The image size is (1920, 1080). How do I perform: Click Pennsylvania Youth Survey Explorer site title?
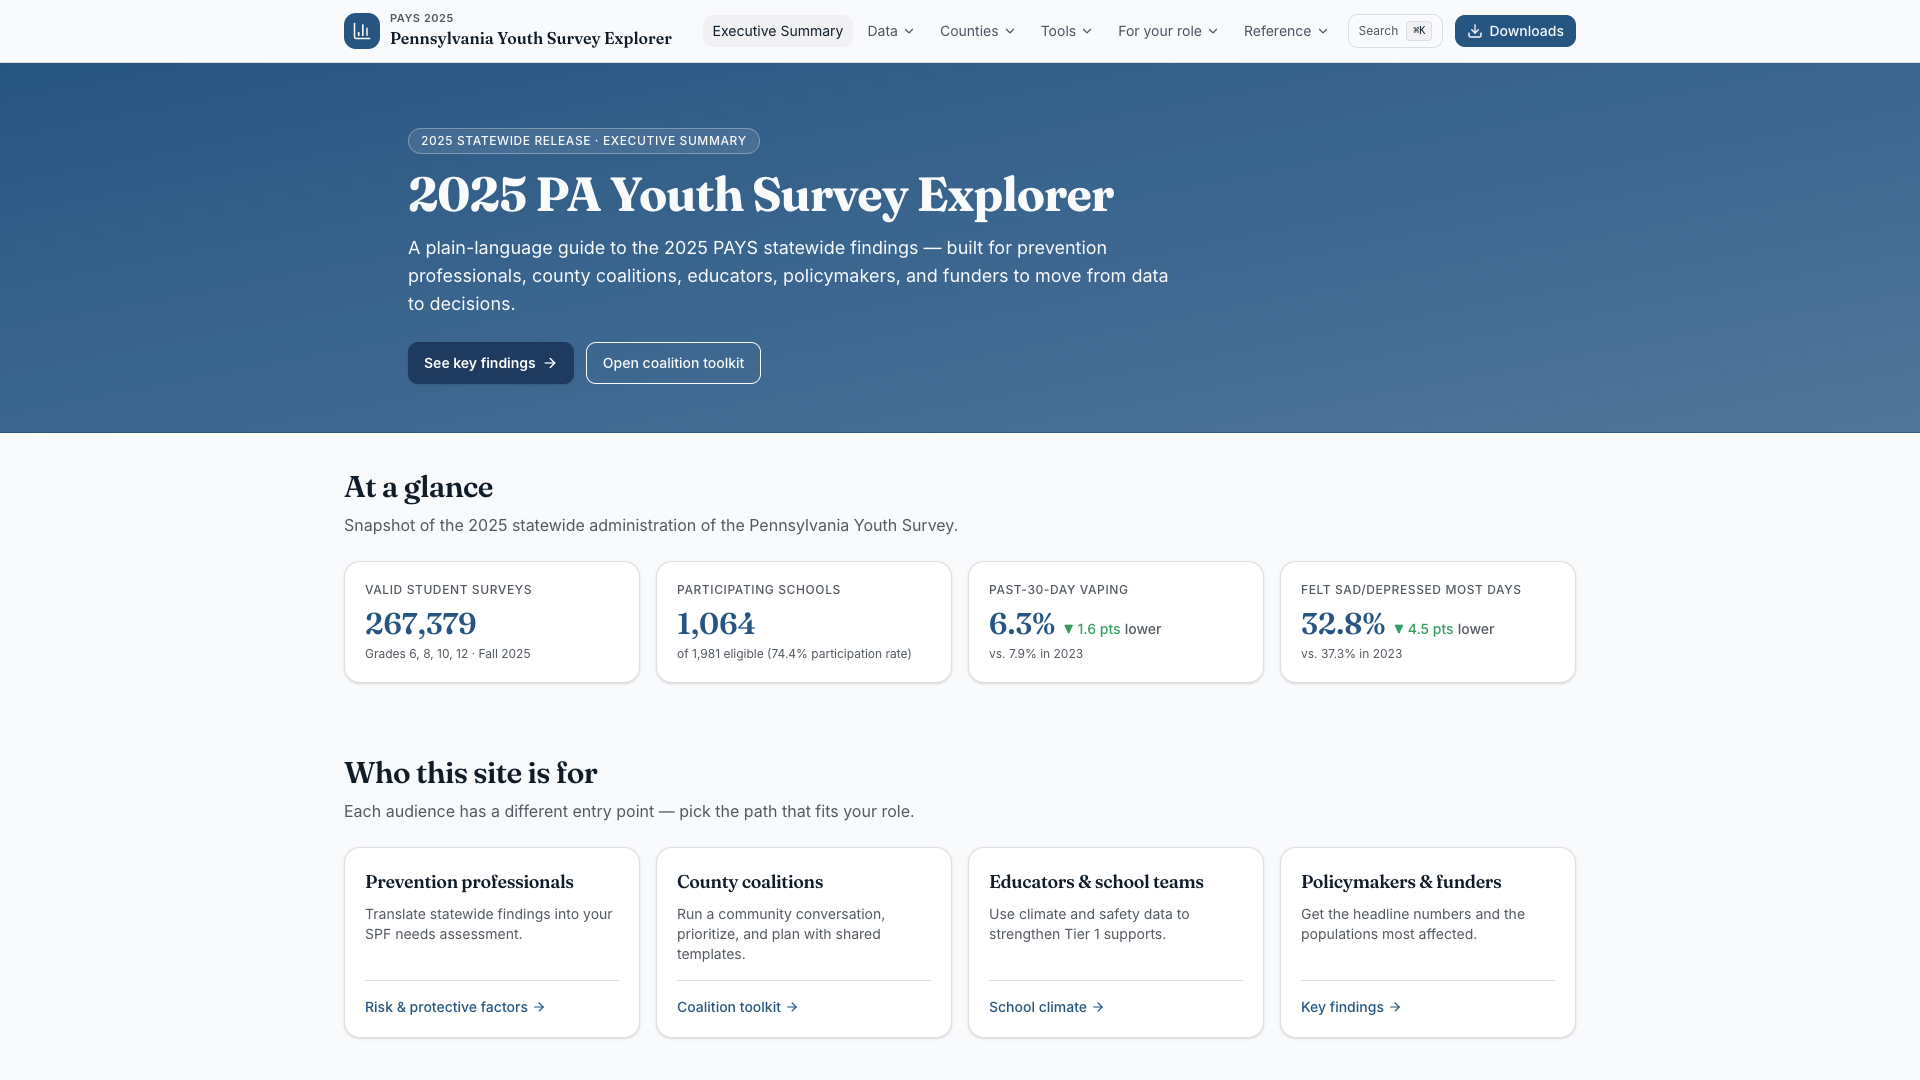531,39
